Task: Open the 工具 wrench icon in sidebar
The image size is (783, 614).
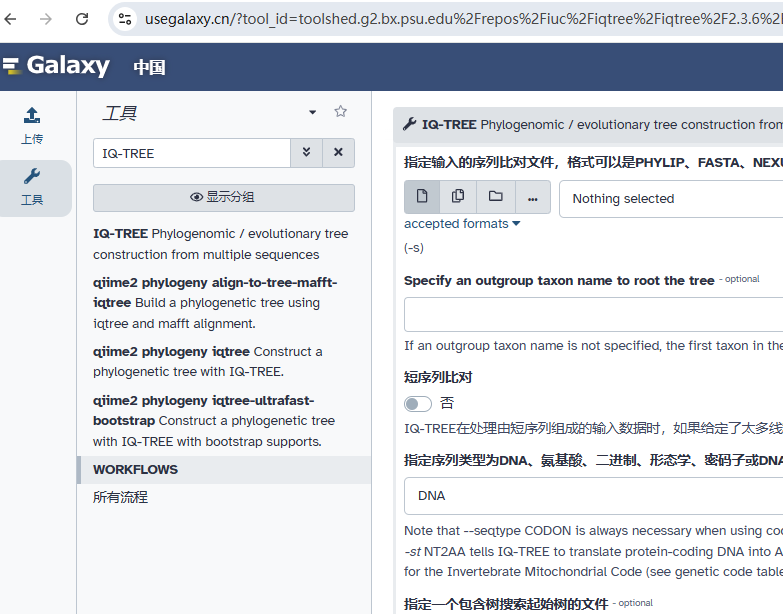Action: tap(32, 188)
